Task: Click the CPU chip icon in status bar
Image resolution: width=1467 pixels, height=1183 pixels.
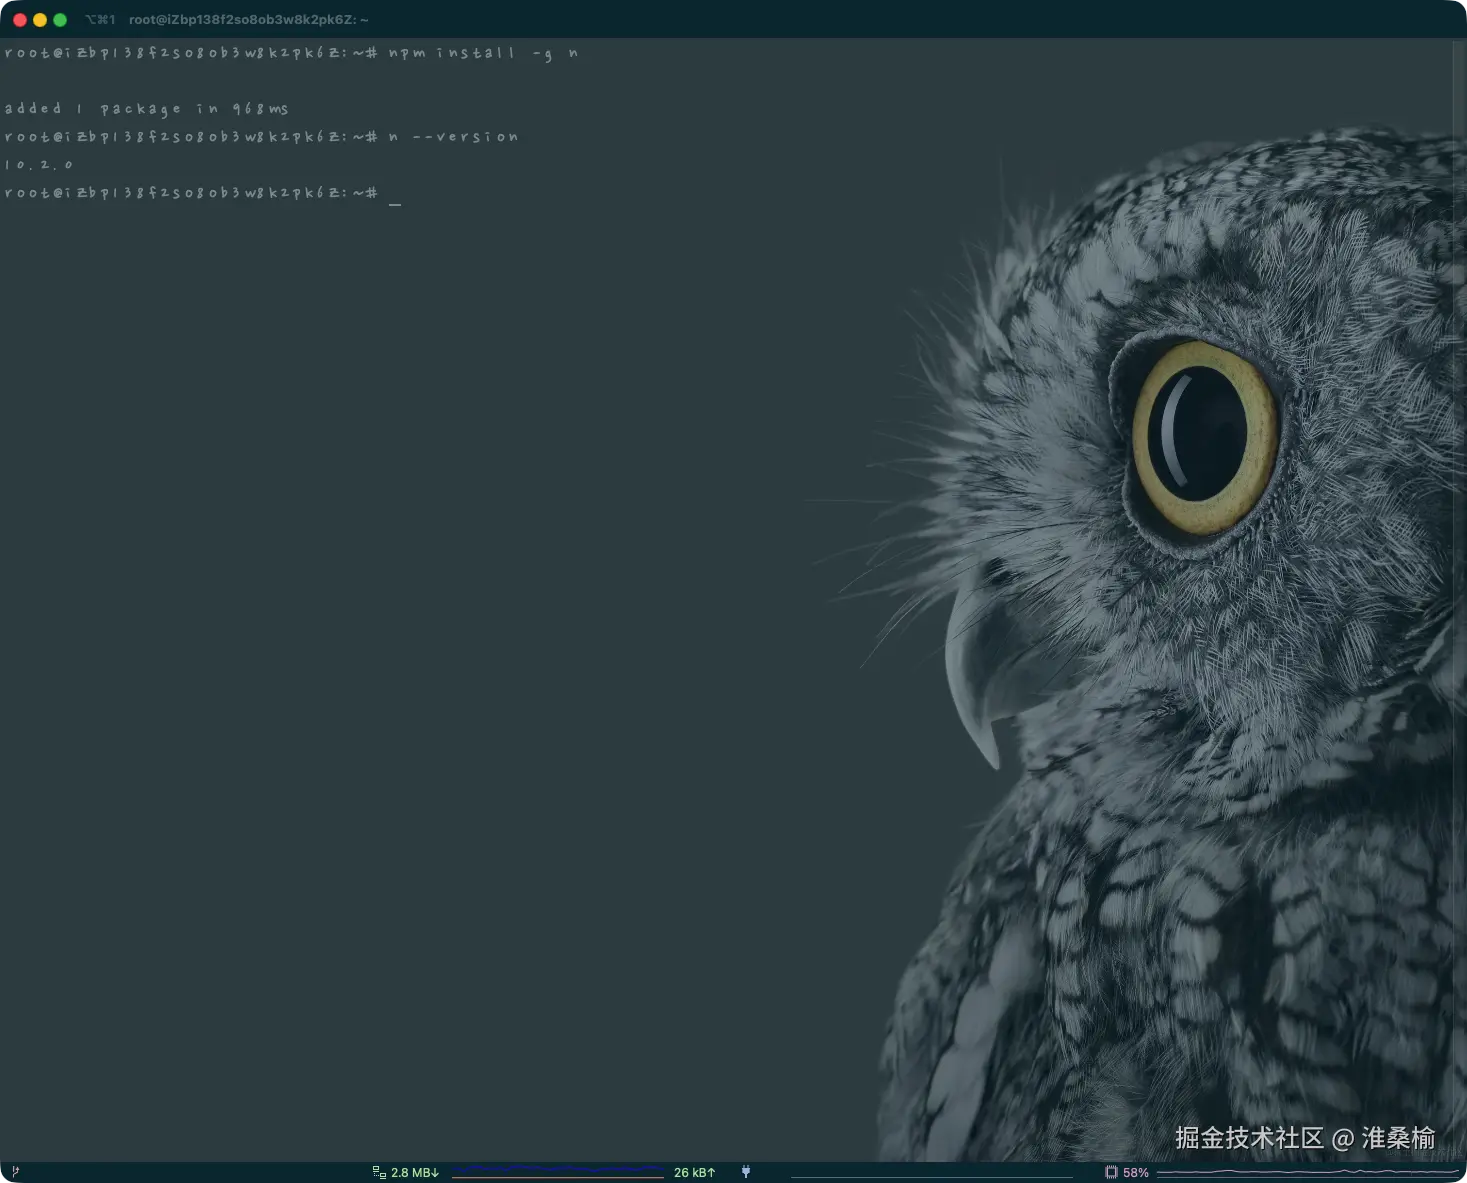Action: coord(1111,1172)
